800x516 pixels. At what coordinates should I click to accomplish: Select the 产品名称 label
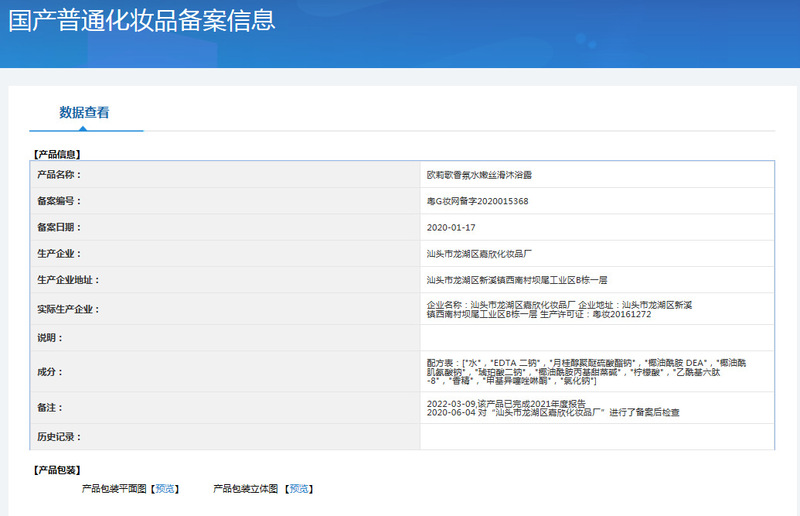(59, 175)
